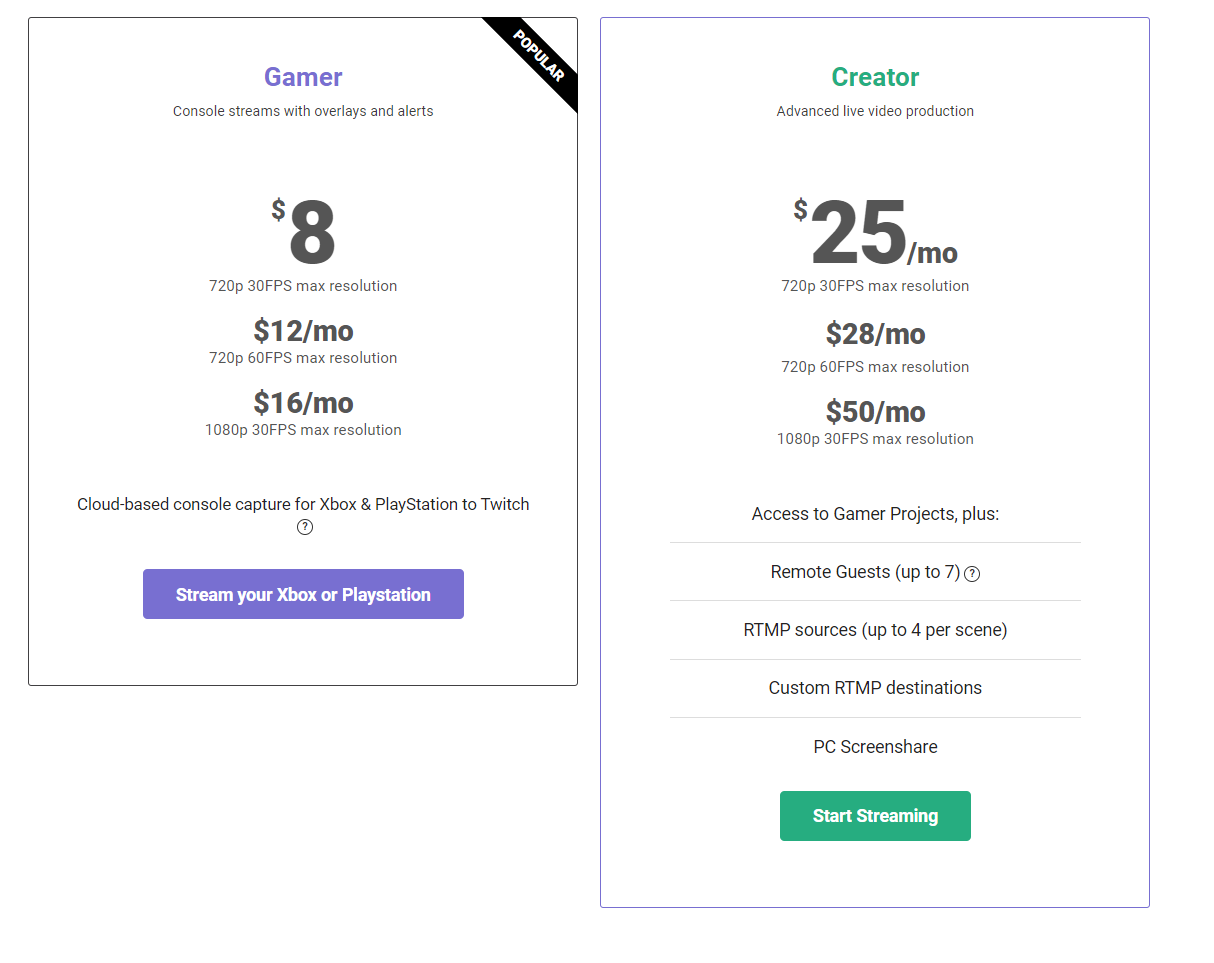This screenshot has width=1214, height=963.
Task: Select the $8 720p 30FPS Gamer tier
Action: pyautogui.click(x=303, y=232)
